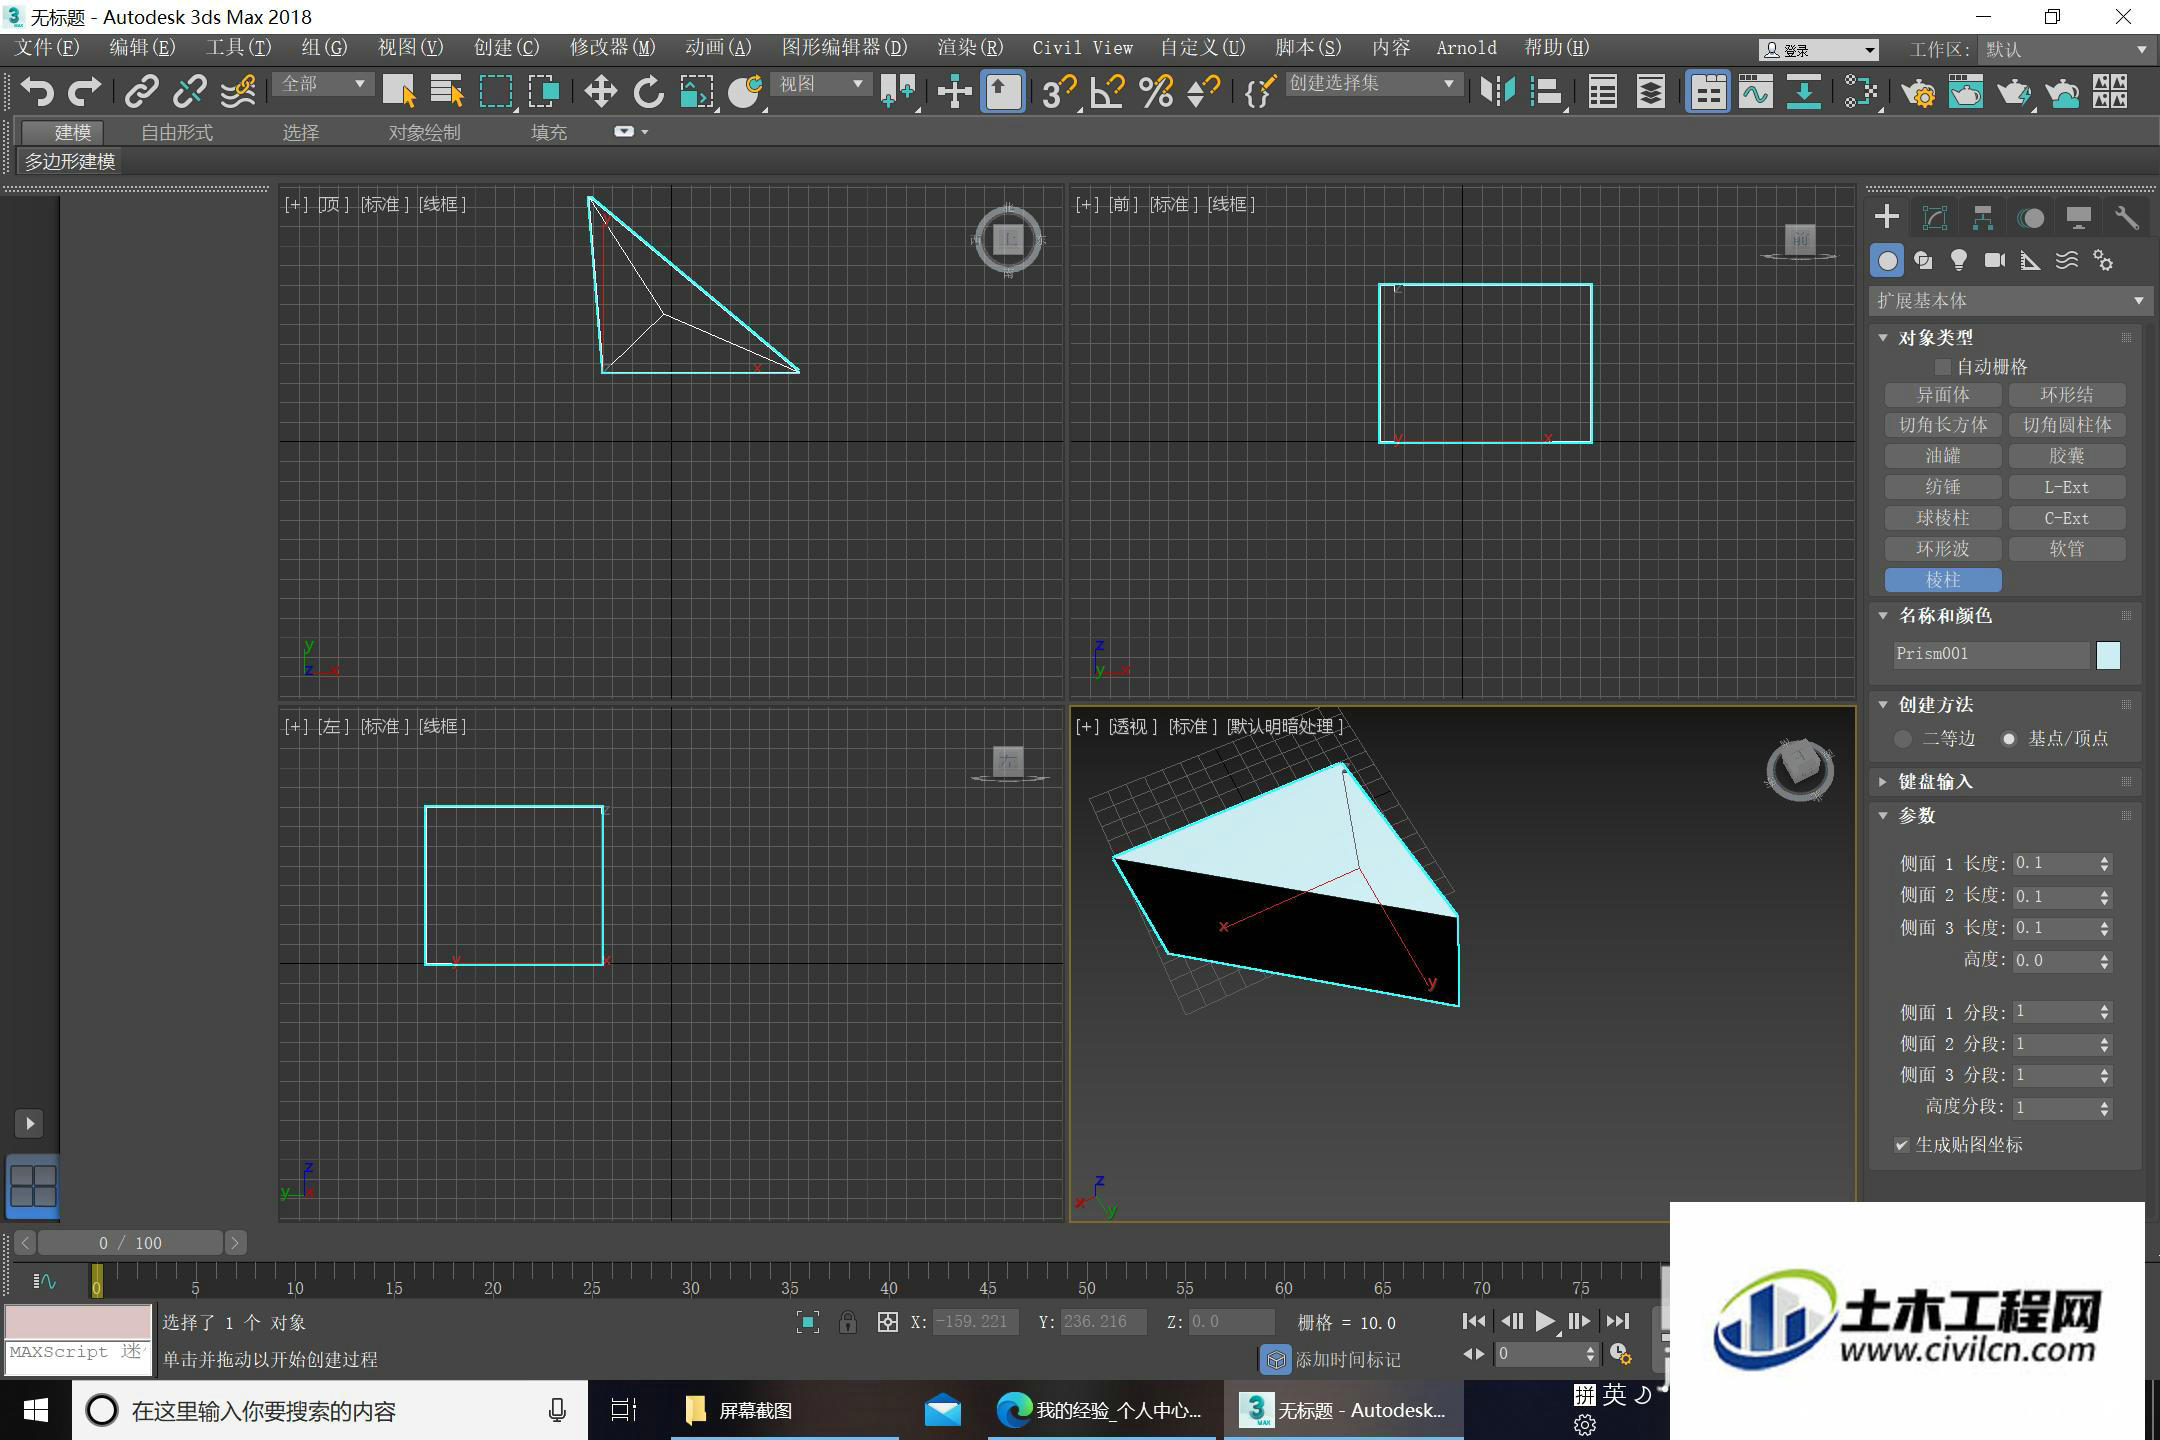The height and width of the screenshot is (1440, 2160).
Task: Switch to the 自由形式 ribbon tab
Action: [x=177, y=132]
